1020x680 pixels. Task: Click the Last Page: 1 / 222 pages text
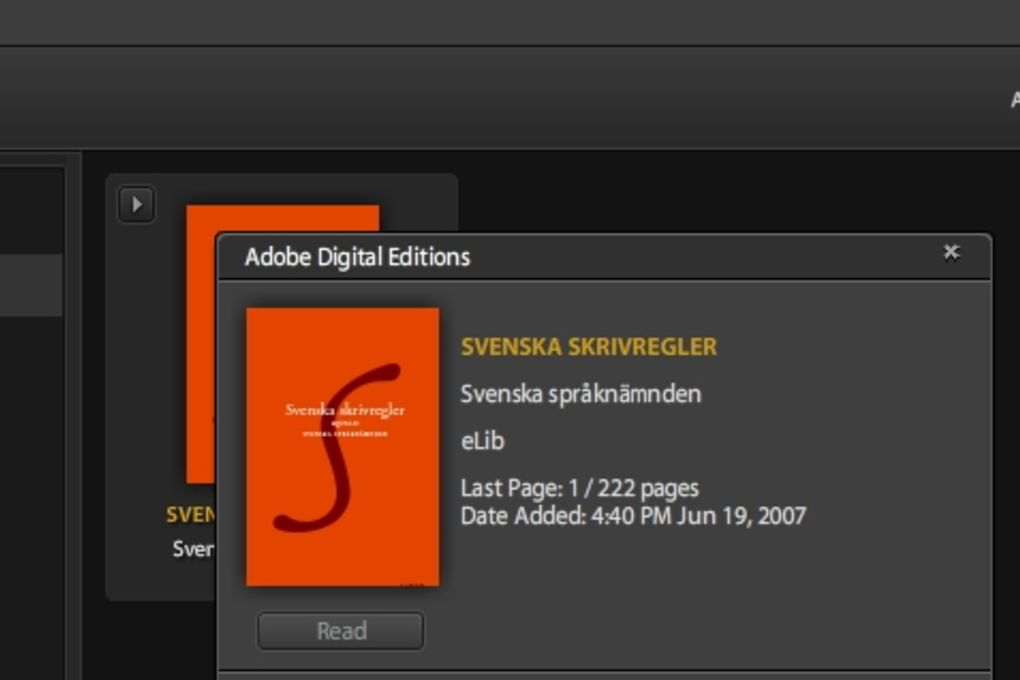(x=580, y=488)
